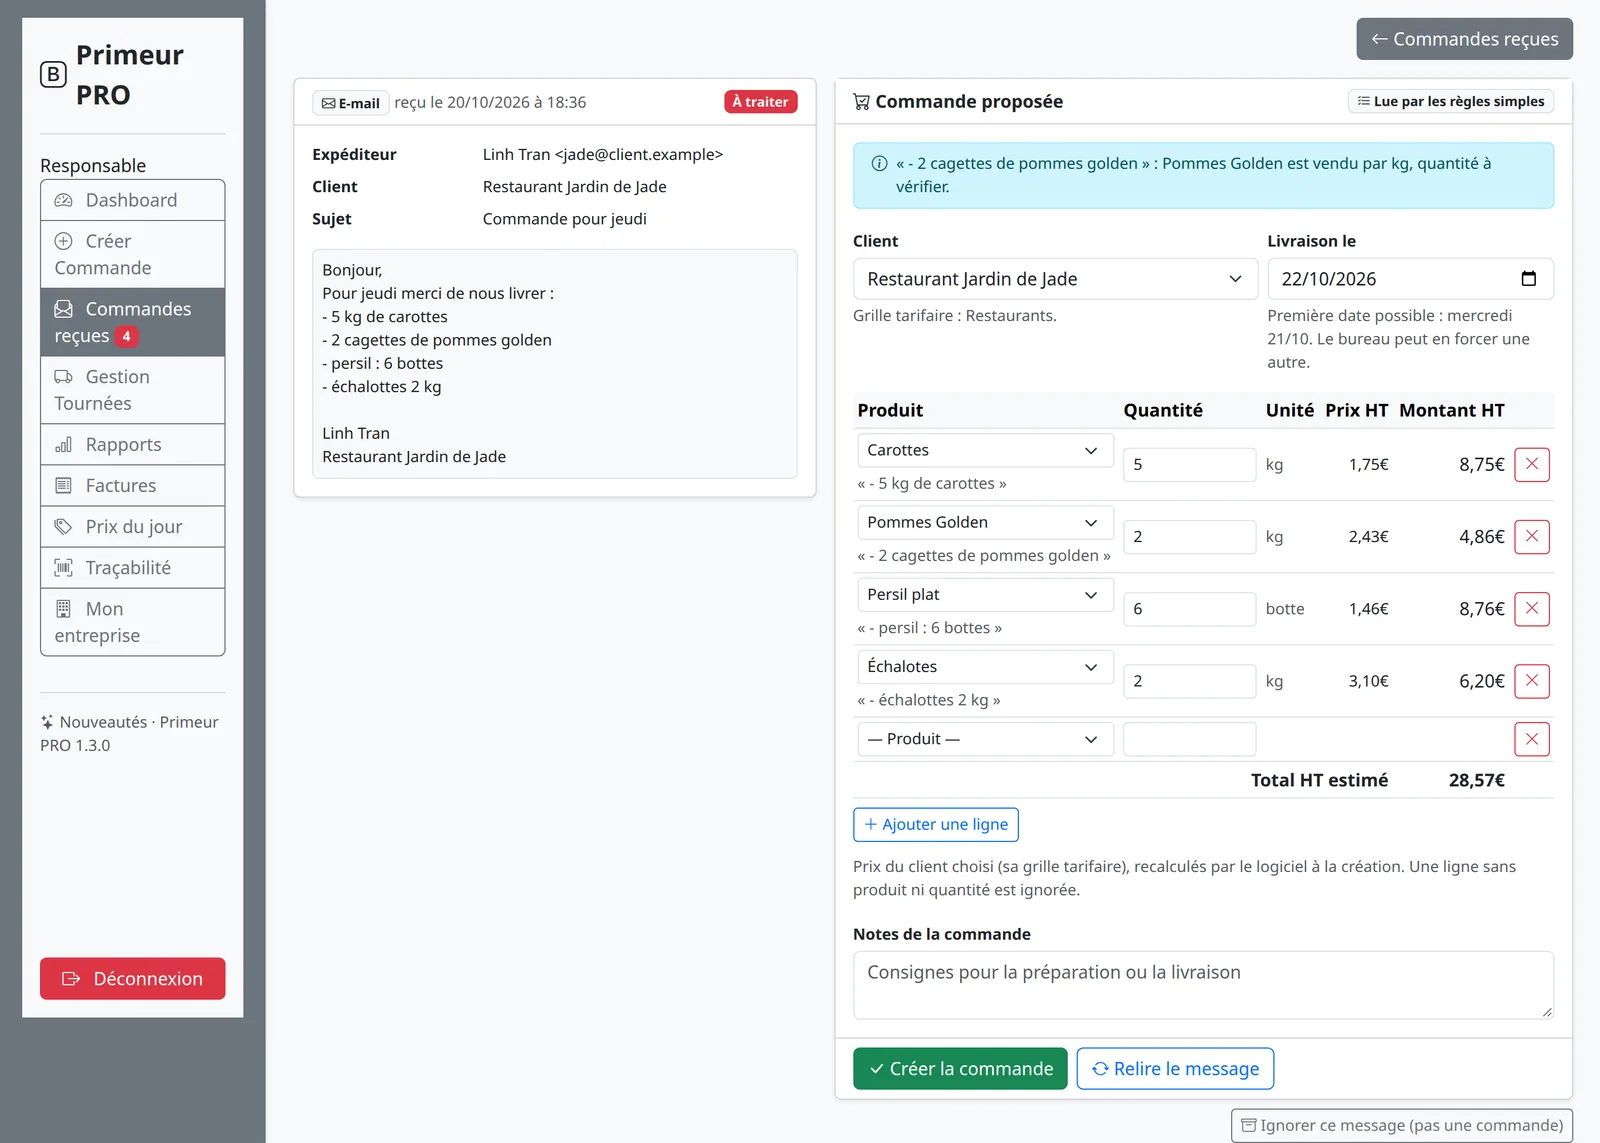Click the Livraison le date field
This screenshot has height=1143, width=1600.
(1410, 279)
